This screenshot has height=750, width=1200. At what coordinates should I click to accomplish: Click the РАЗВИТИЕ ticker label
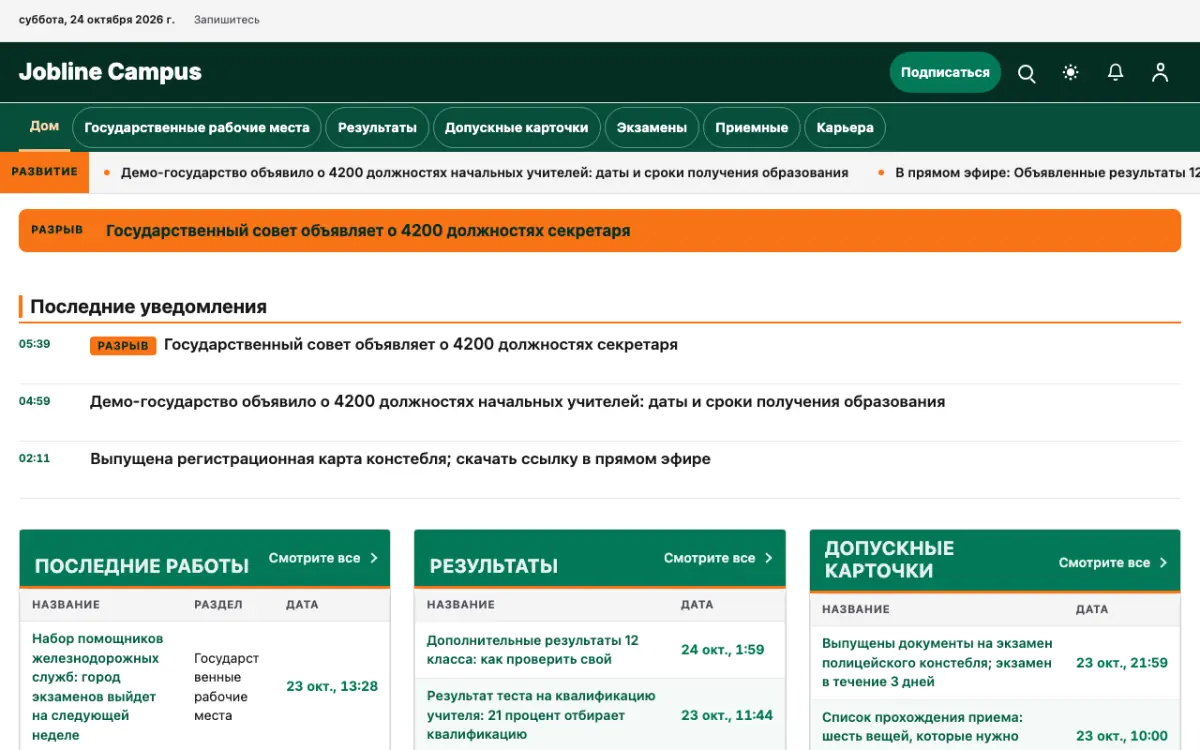coord(44,172)
